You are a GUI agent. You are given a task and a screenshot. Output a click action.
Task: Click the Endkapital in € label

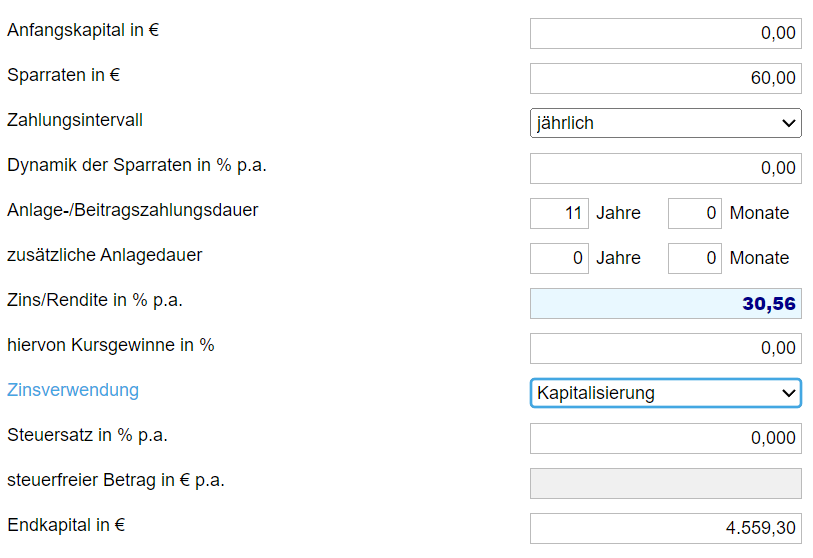pyautogui.click(x=66, y=525)
